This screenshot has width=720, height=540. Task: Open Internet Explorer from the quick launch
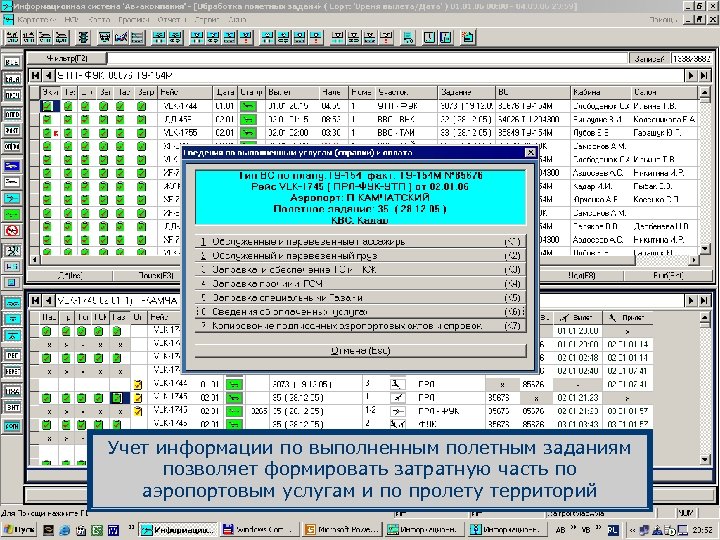pyautogui.click(x=65, y=530)
